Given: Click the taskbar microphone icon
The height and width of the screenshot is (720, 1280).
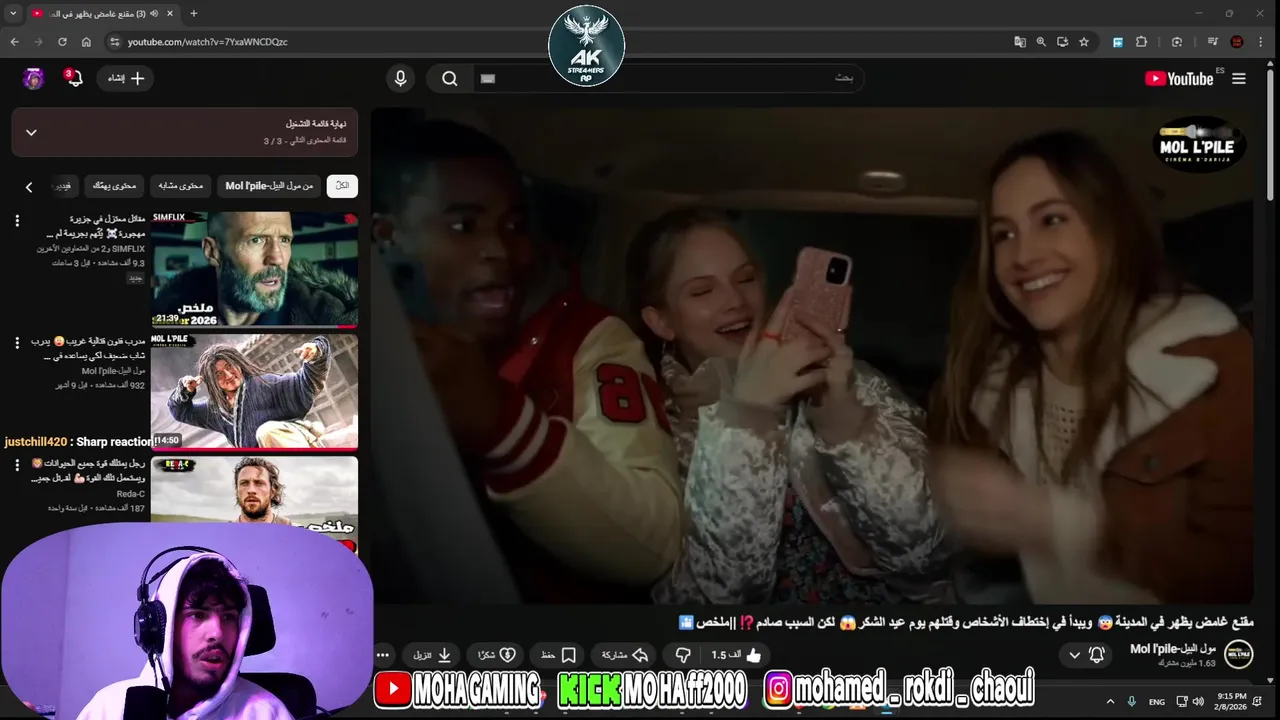Looking at the screenshot, I should pos(1132,702).
